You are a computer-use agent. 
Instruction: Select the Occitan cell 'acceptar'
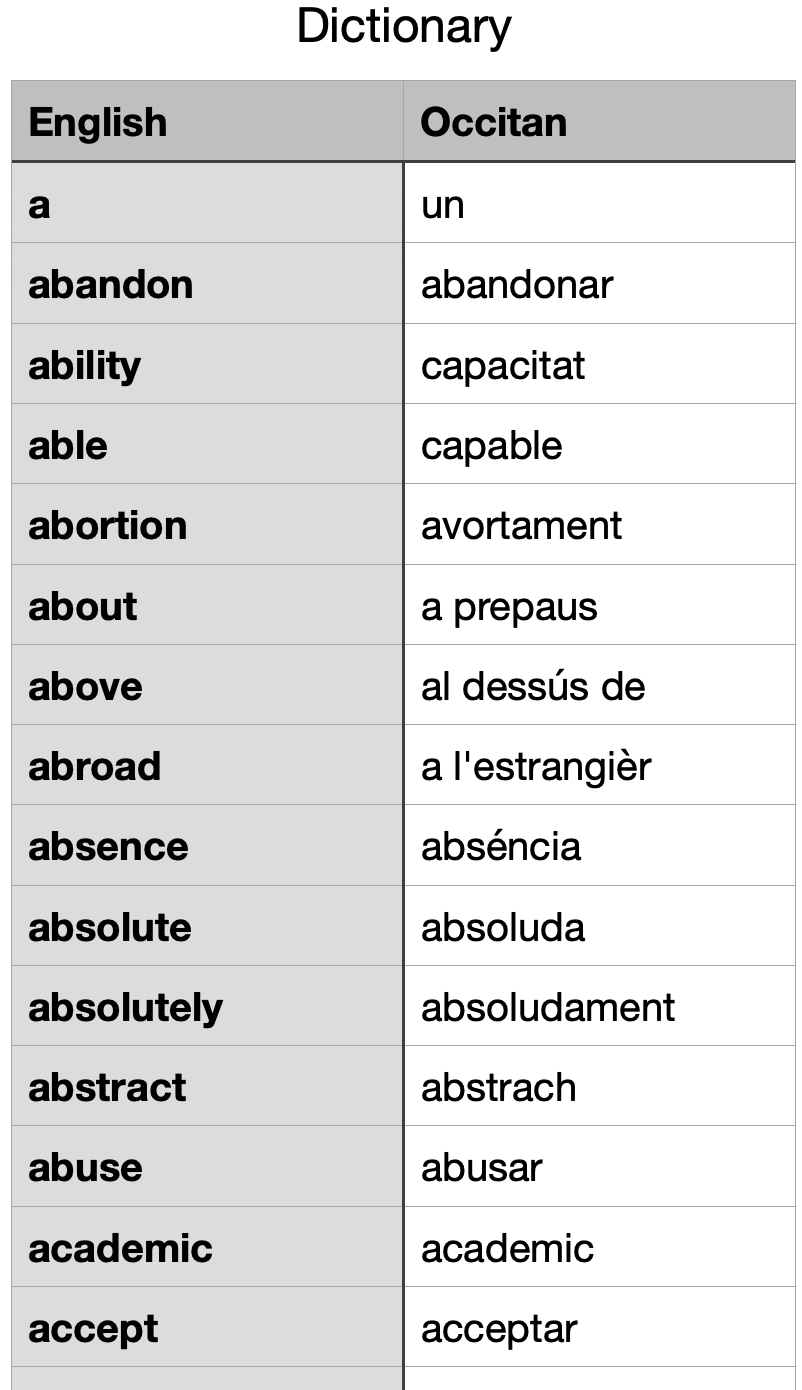499,1328
